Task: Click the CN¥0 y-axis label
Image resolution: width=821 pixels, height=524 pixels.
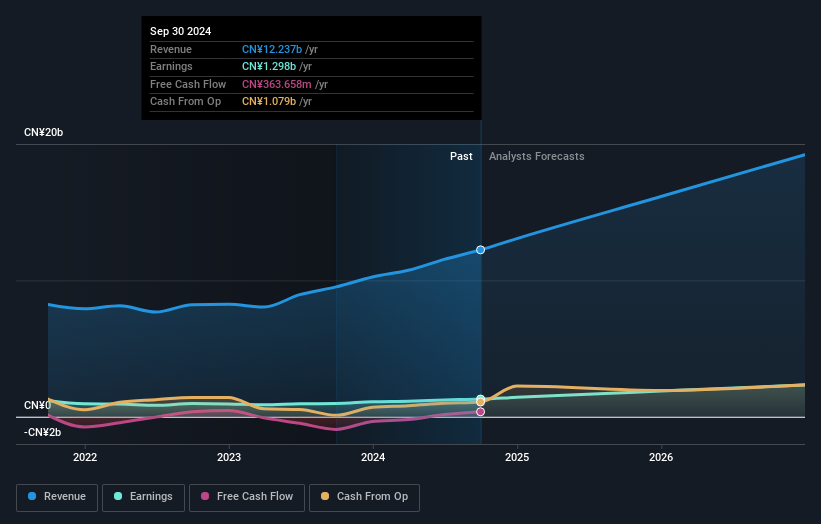Action: 37,405
